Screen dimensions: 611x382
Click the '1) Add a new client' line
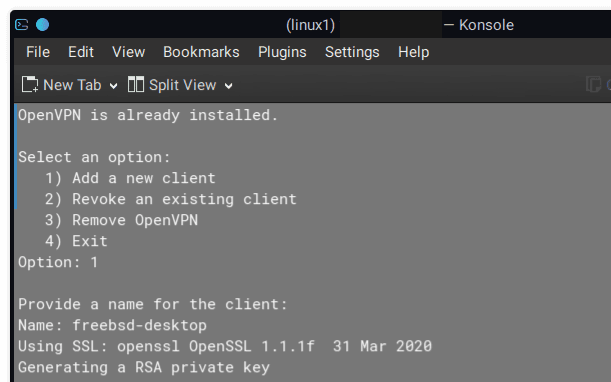(130, 179)
